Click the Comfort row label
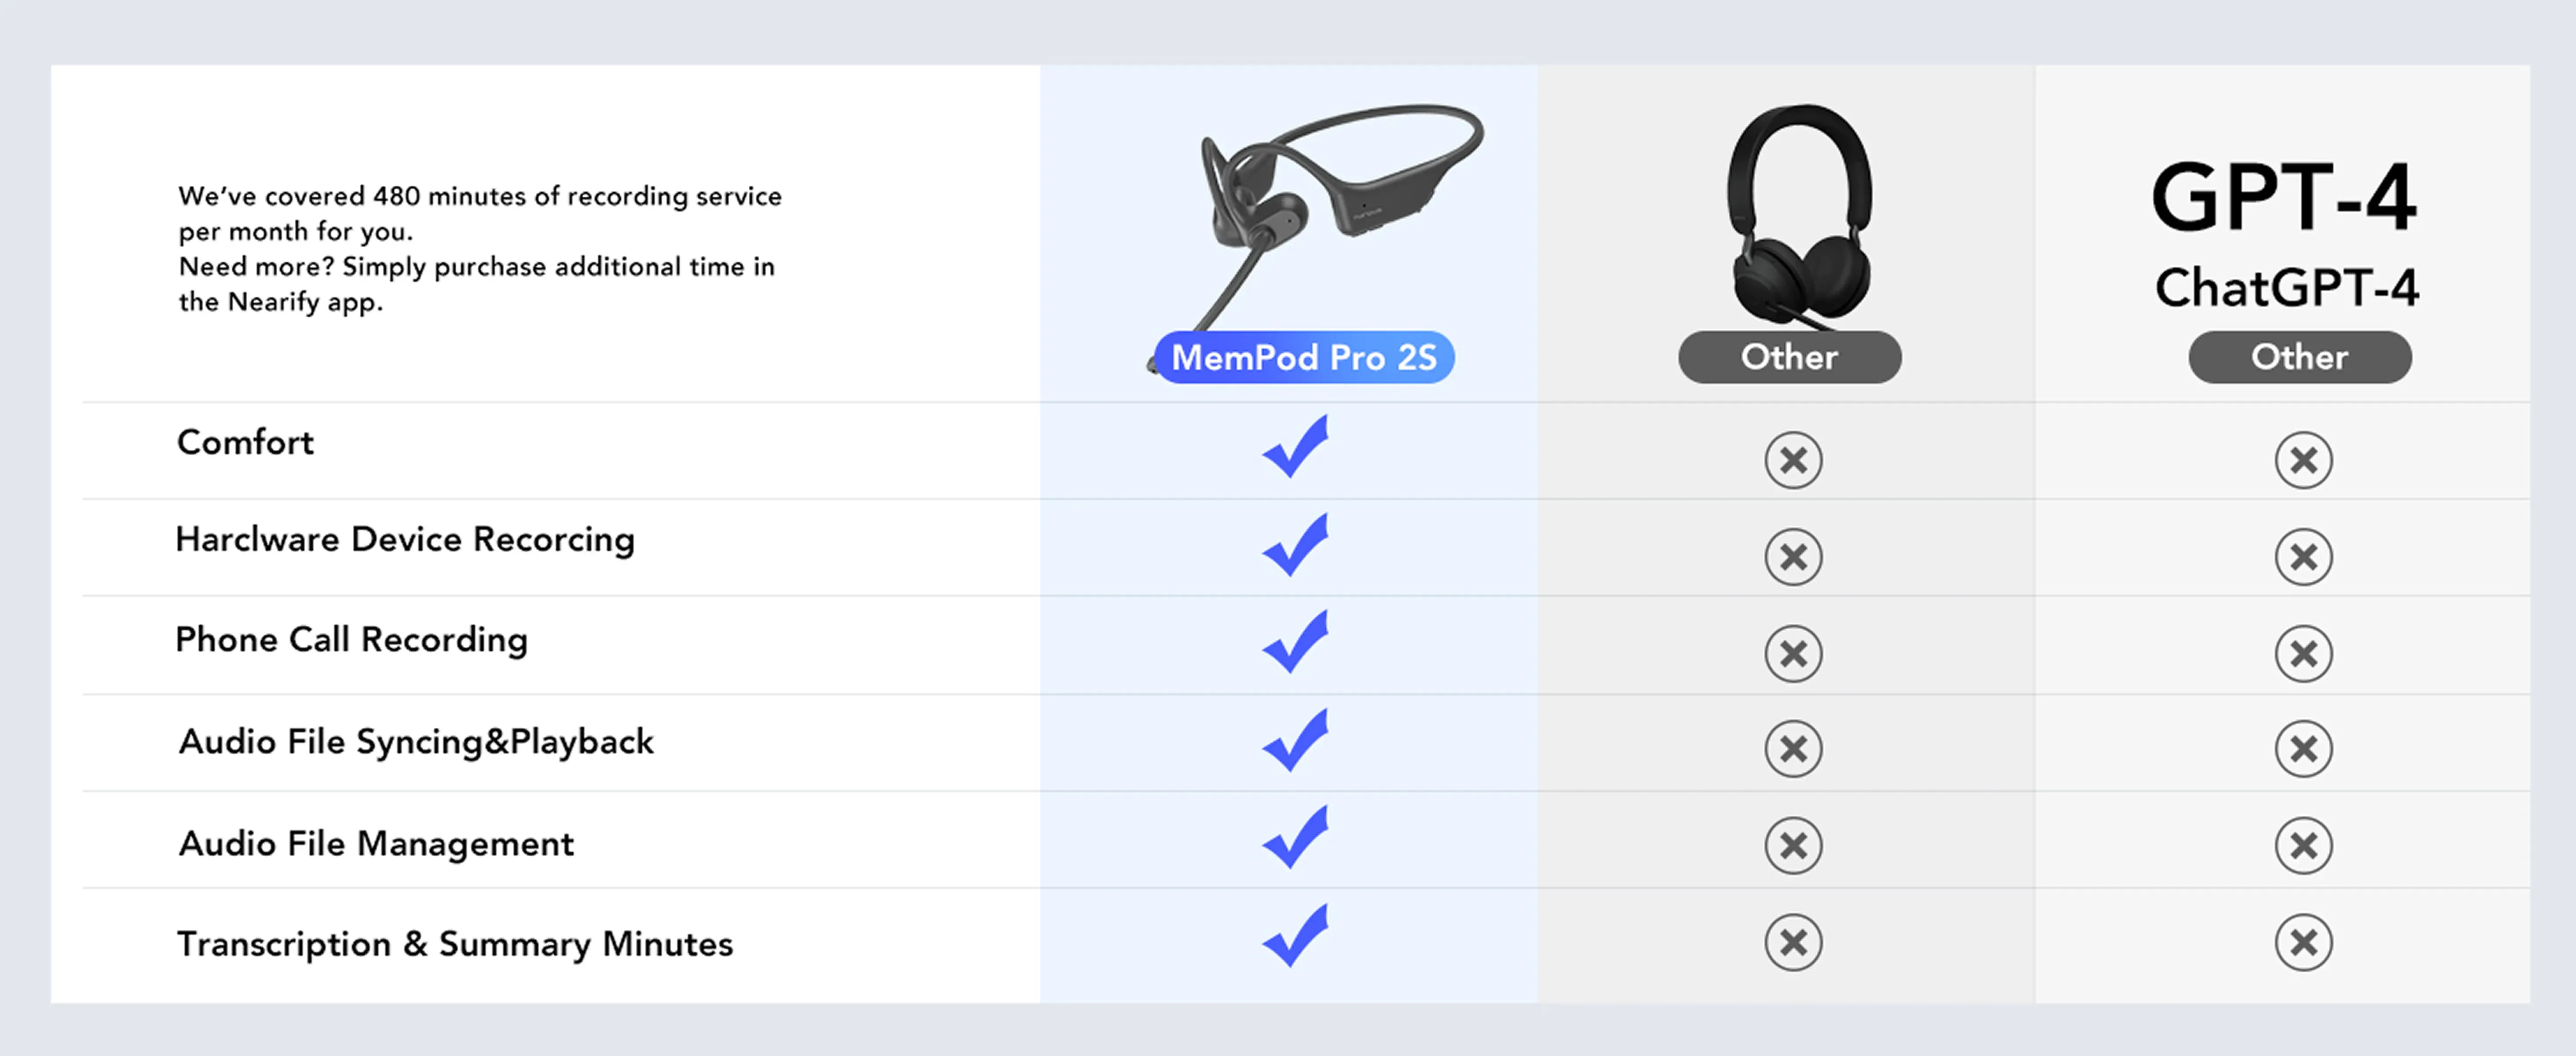 [245, 442]
